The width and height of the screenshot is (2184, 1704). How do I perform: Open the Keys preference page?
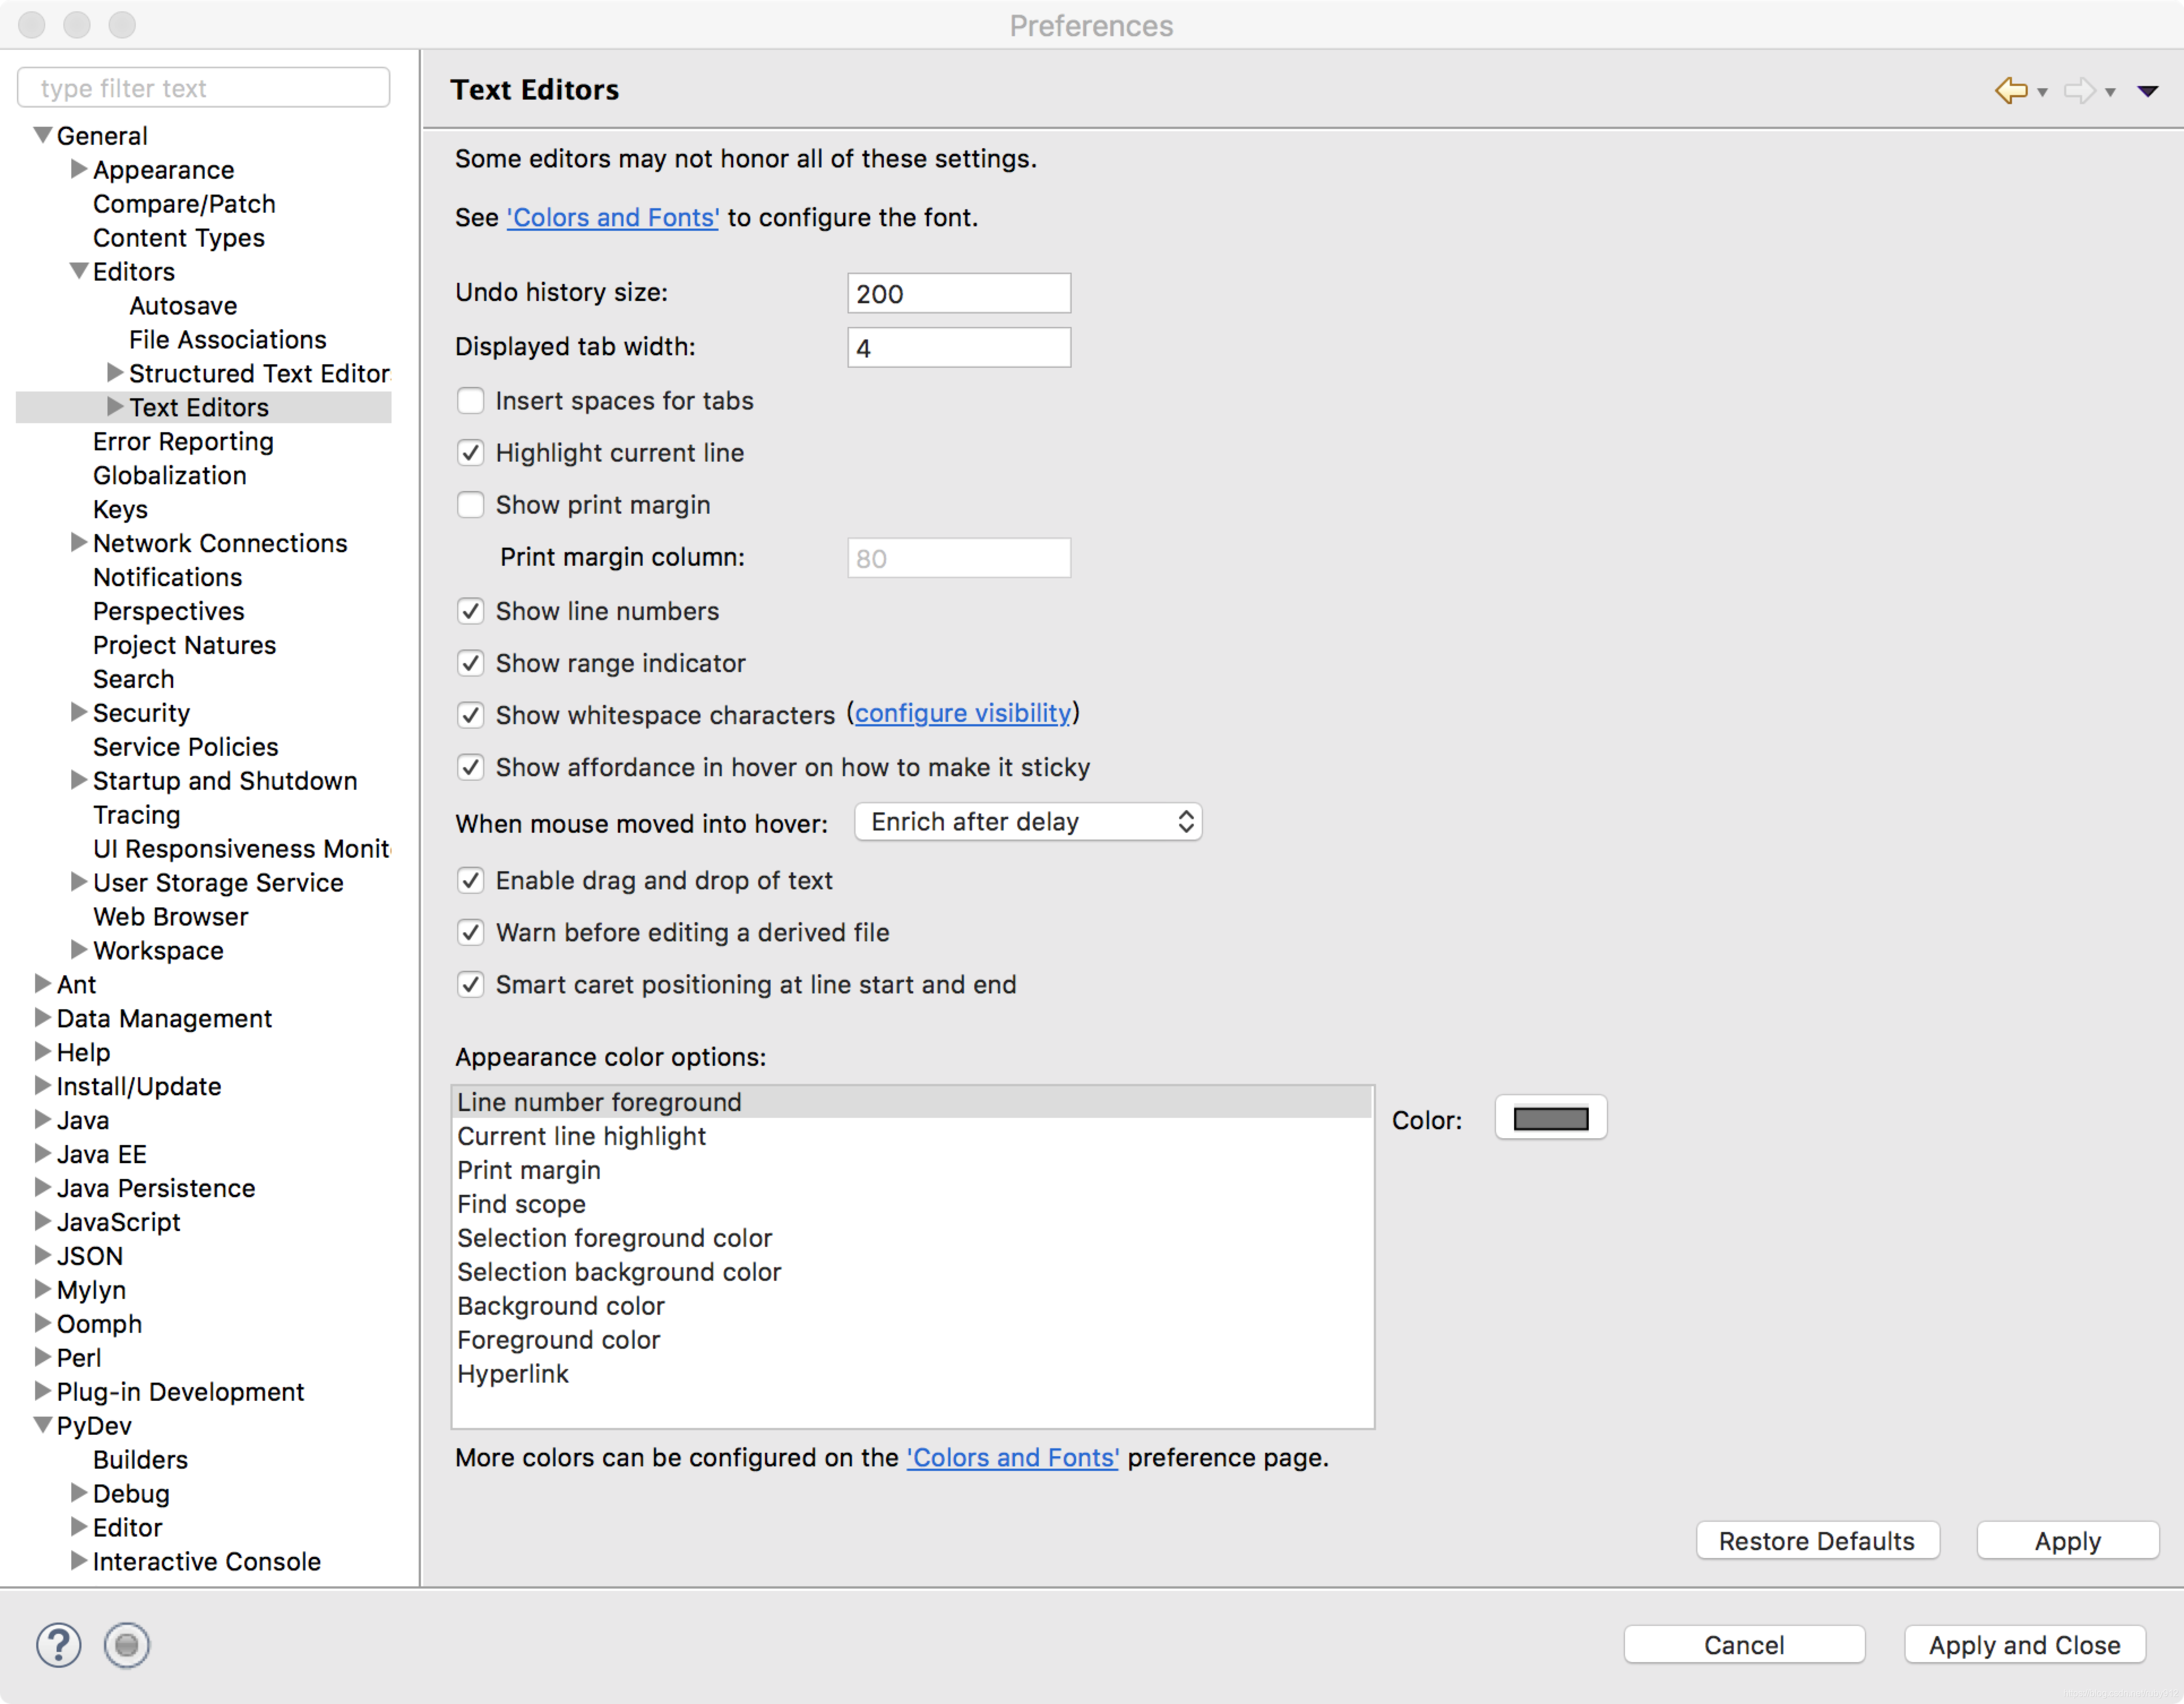pos(120,510)
